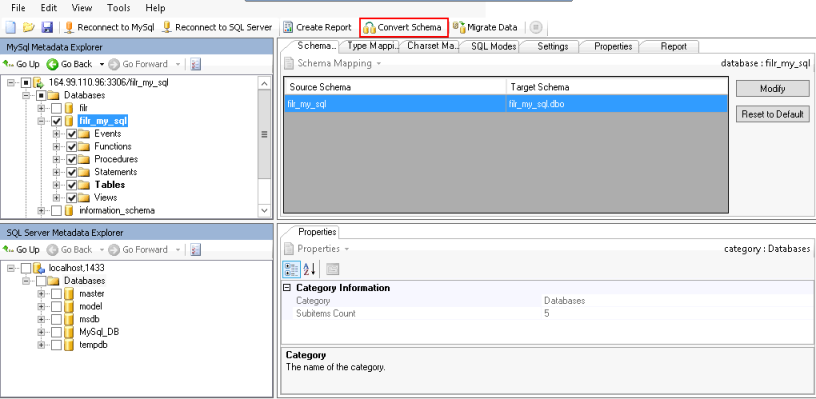
Task: Click the tempdb database icon
Action: (x=69, y=345)
